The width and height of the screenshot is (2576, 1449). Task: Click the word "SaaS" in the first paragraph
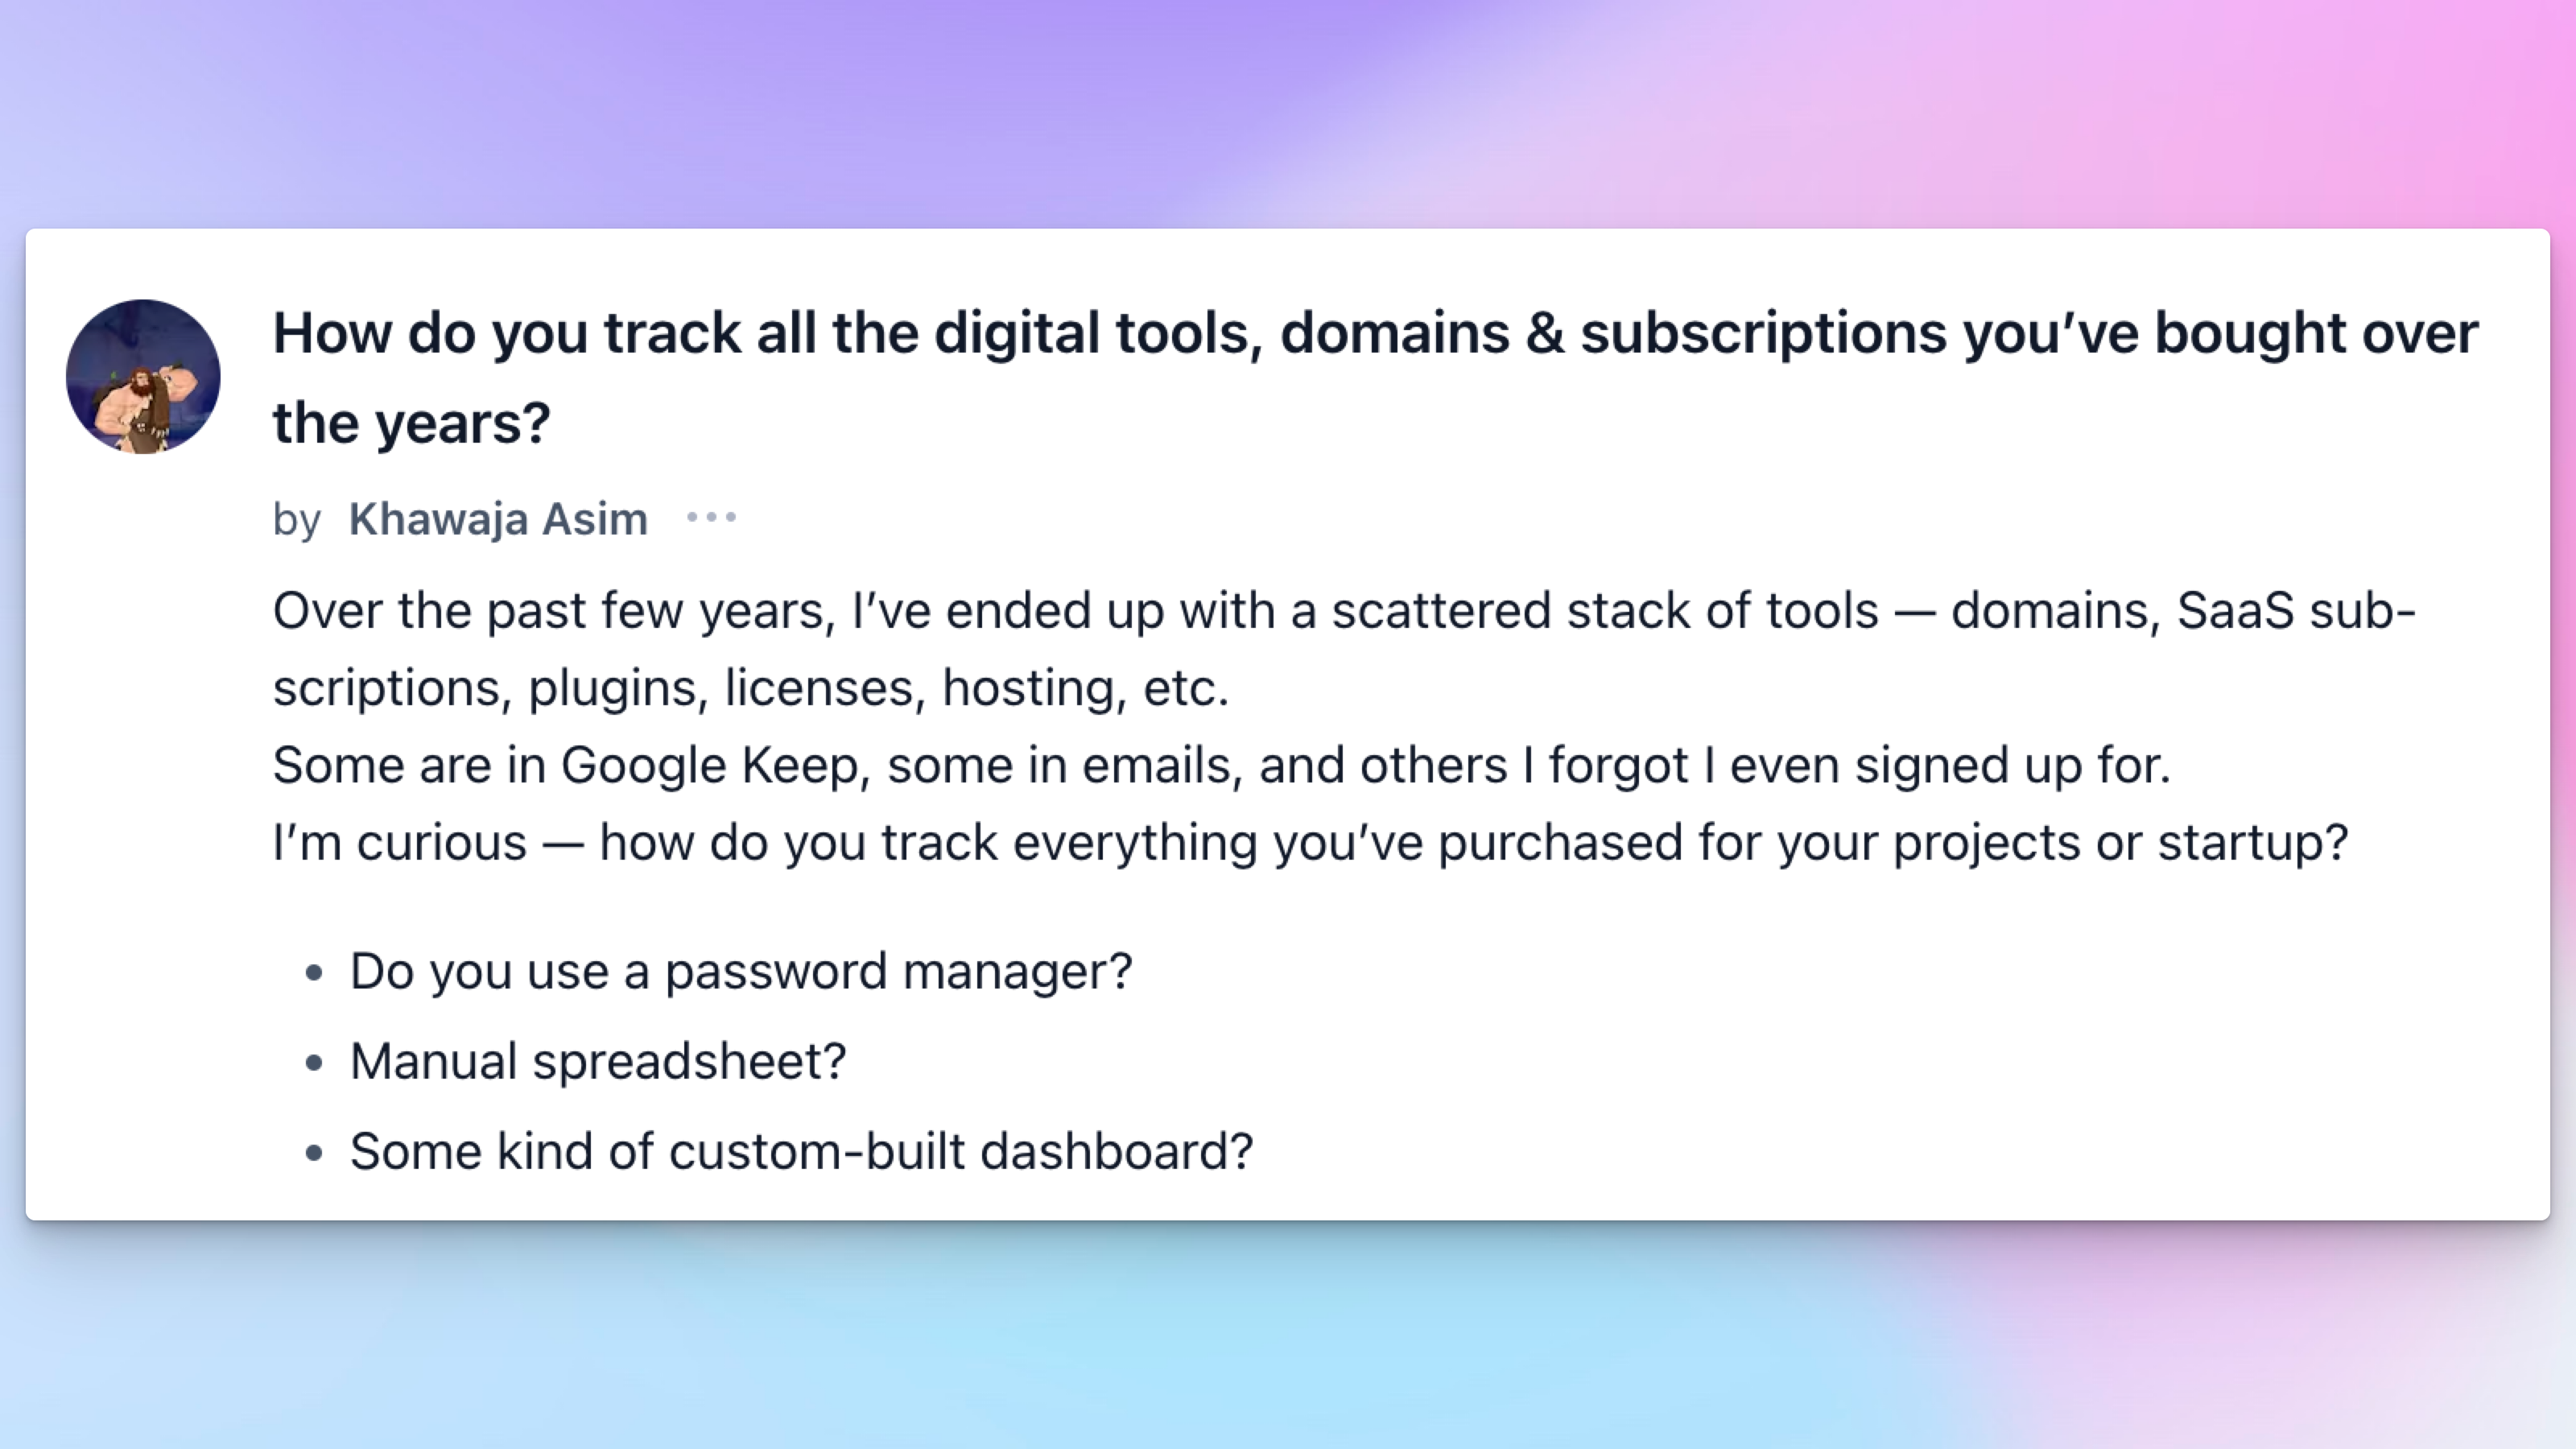[x=2235, y=610]
